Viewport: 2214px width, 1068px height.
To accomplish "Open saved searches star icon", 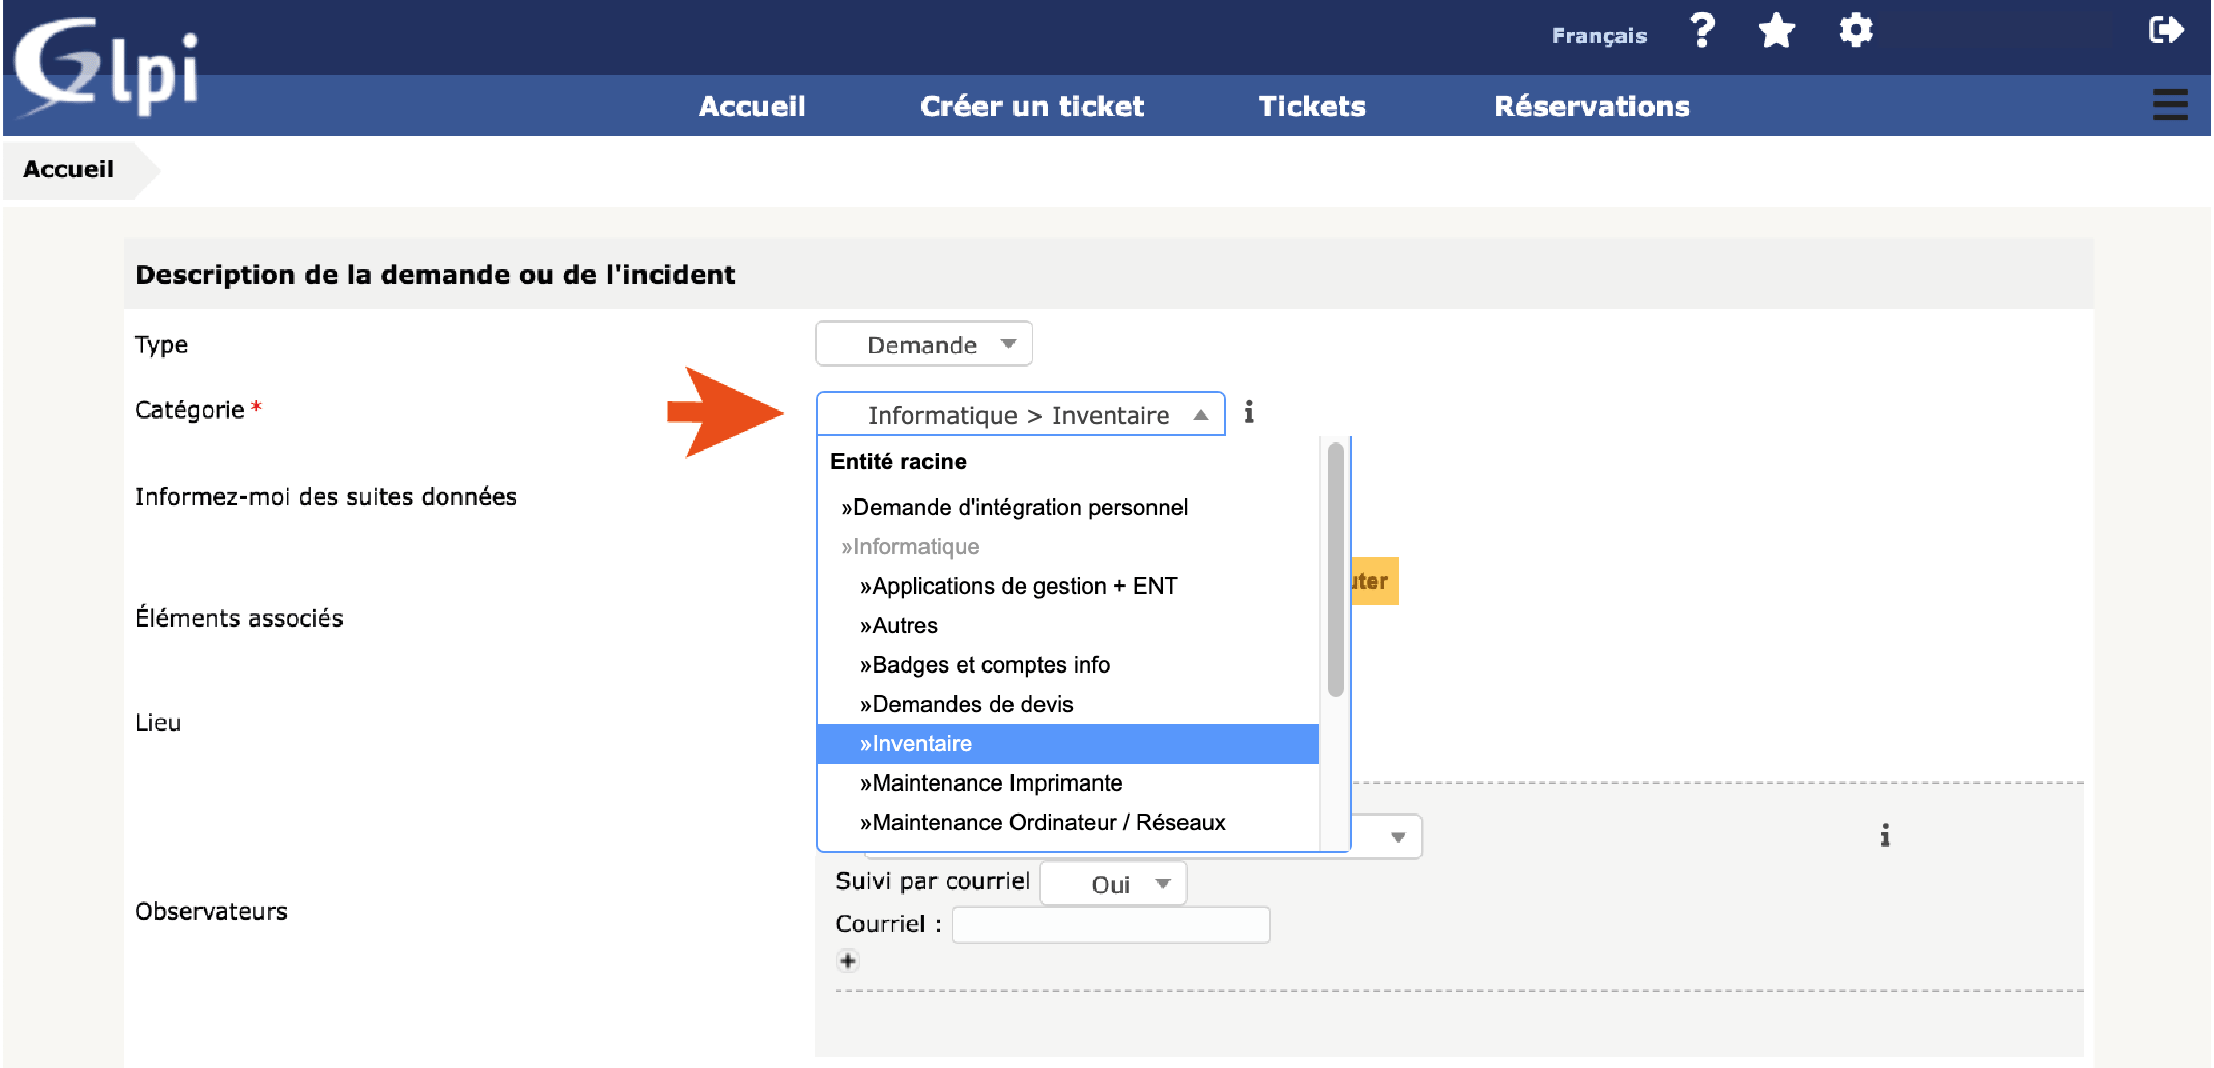I will click(x=1777, y=31).
